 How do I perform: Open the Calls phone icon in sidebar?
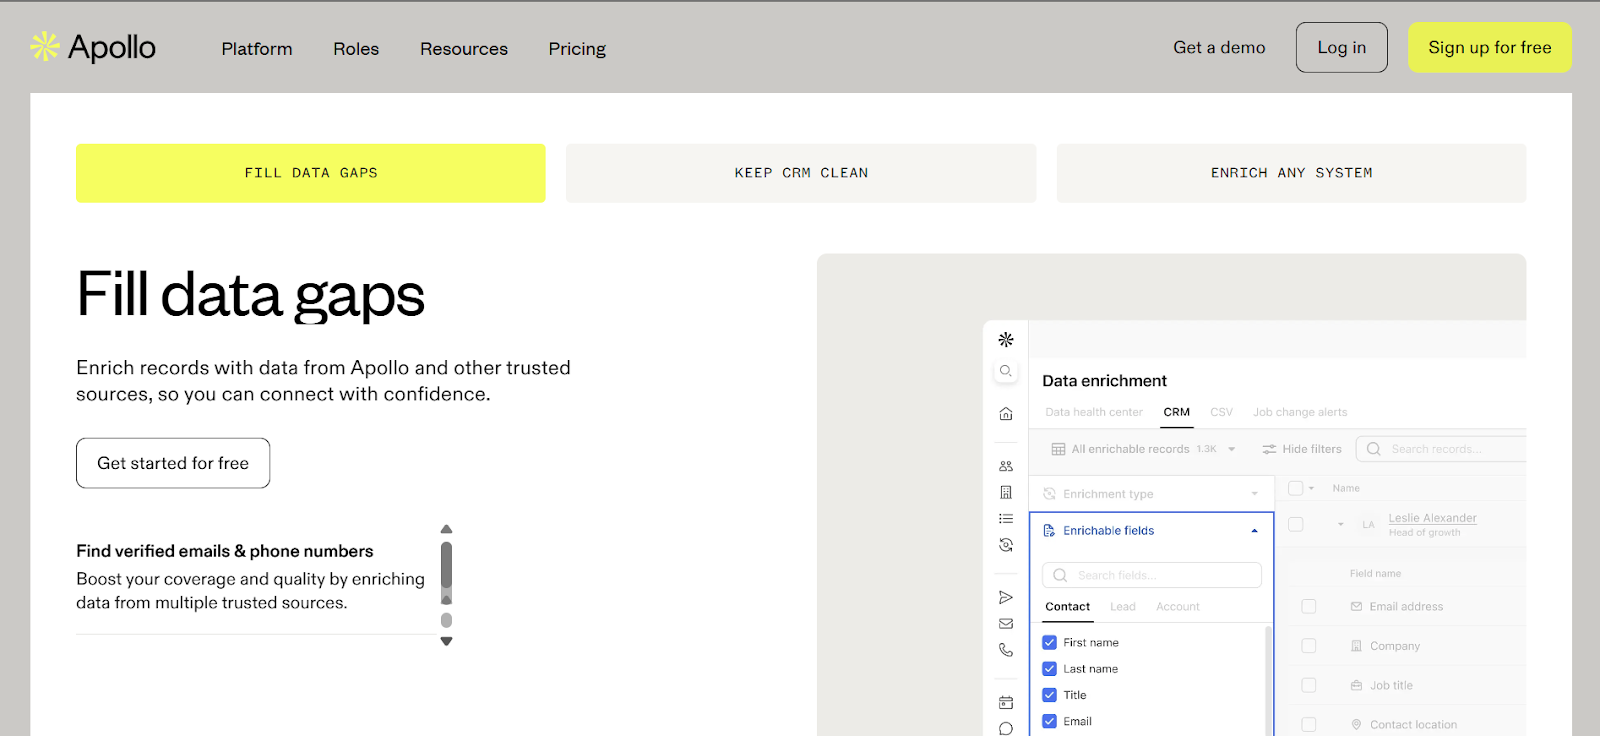click(x=1006, y=650)
